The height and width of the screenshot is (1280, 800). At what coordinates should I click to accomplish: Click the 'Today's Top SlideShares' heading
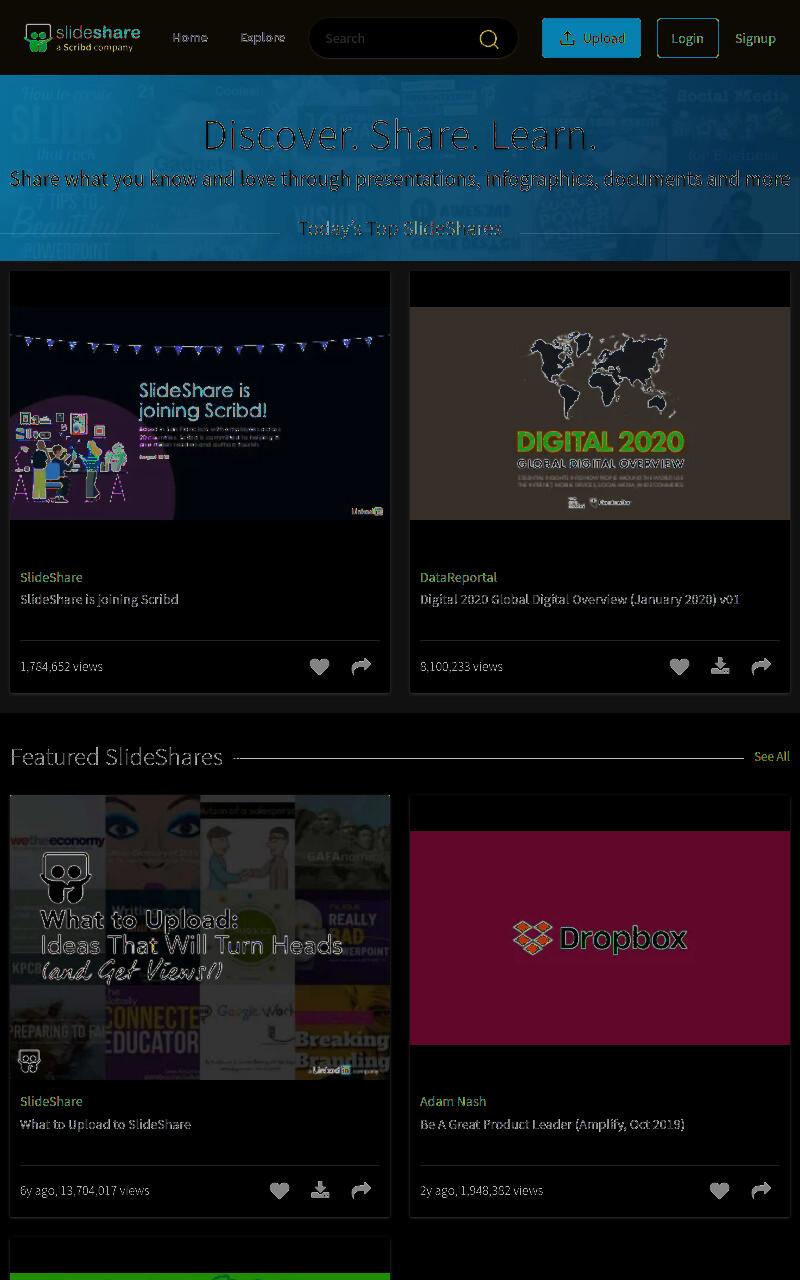pyautogui.click(x=400, y=228)
